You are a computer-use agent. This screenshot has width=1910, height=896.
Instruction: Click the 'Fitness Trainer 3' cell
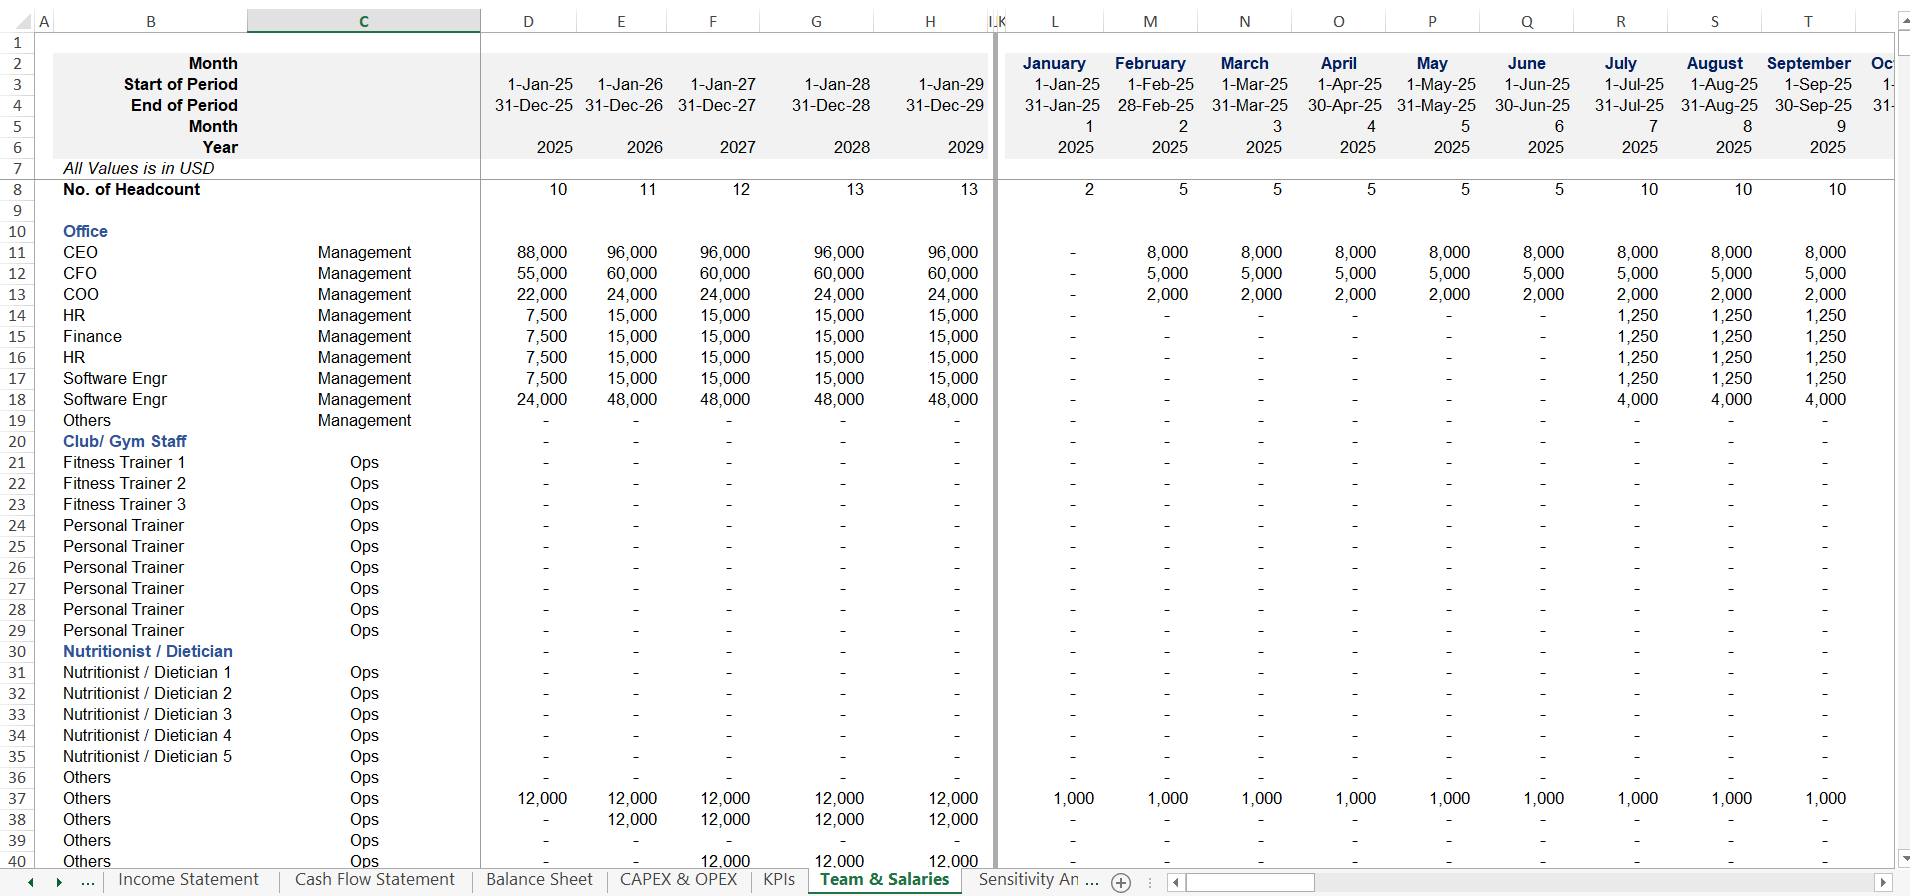point(124,504)
